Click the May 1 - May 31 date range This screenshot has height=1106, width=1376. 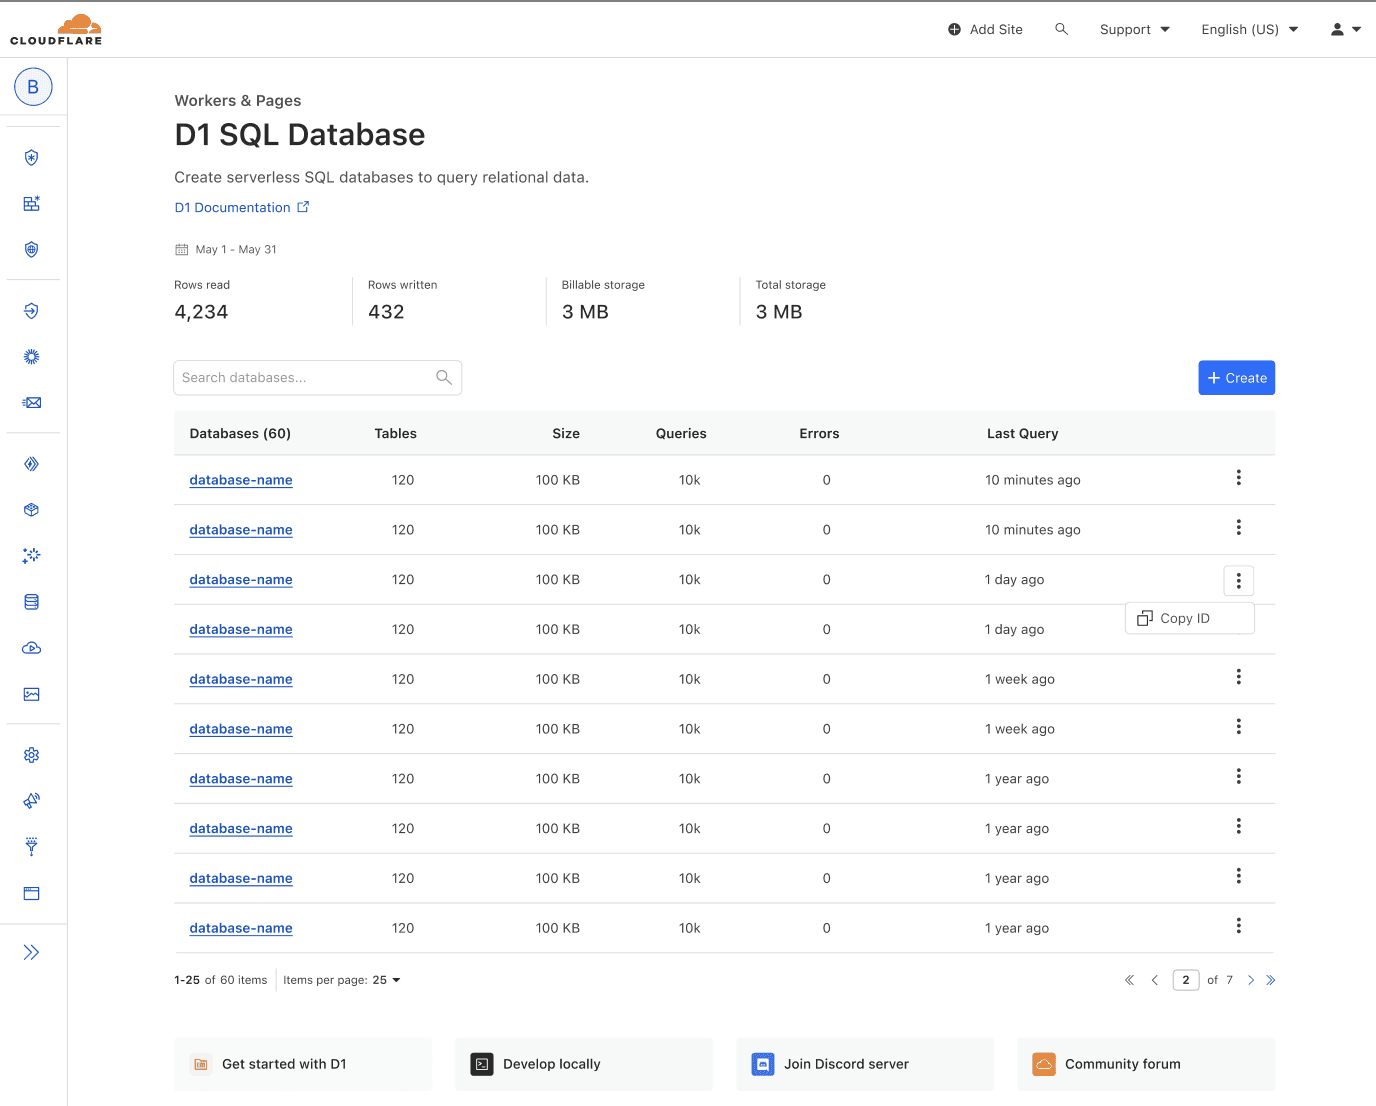pyautogui.click(x=226, y=249)
